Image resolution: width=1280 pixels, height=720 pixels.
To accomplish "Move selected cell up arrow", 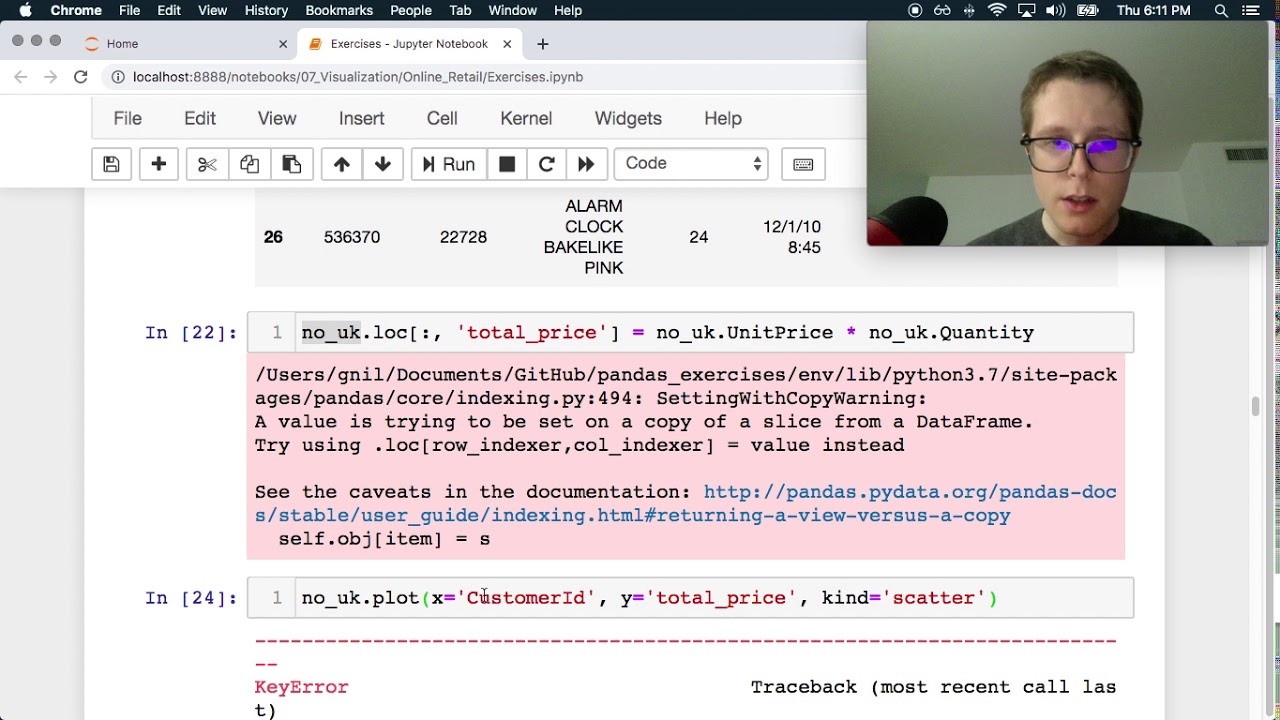I will (x=341, y=164).
